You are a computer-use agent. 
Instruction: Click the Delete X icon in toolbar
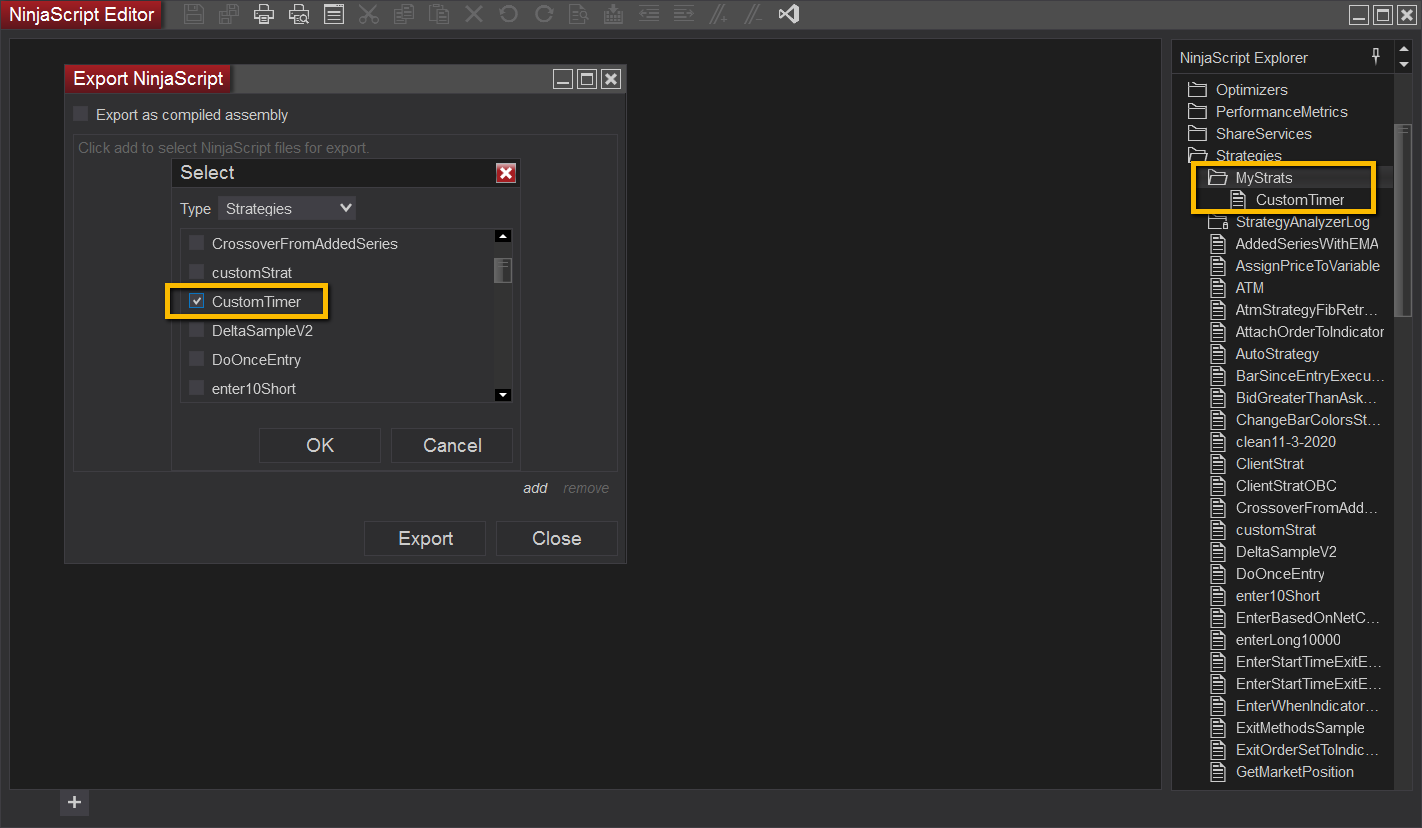[474, 15]
